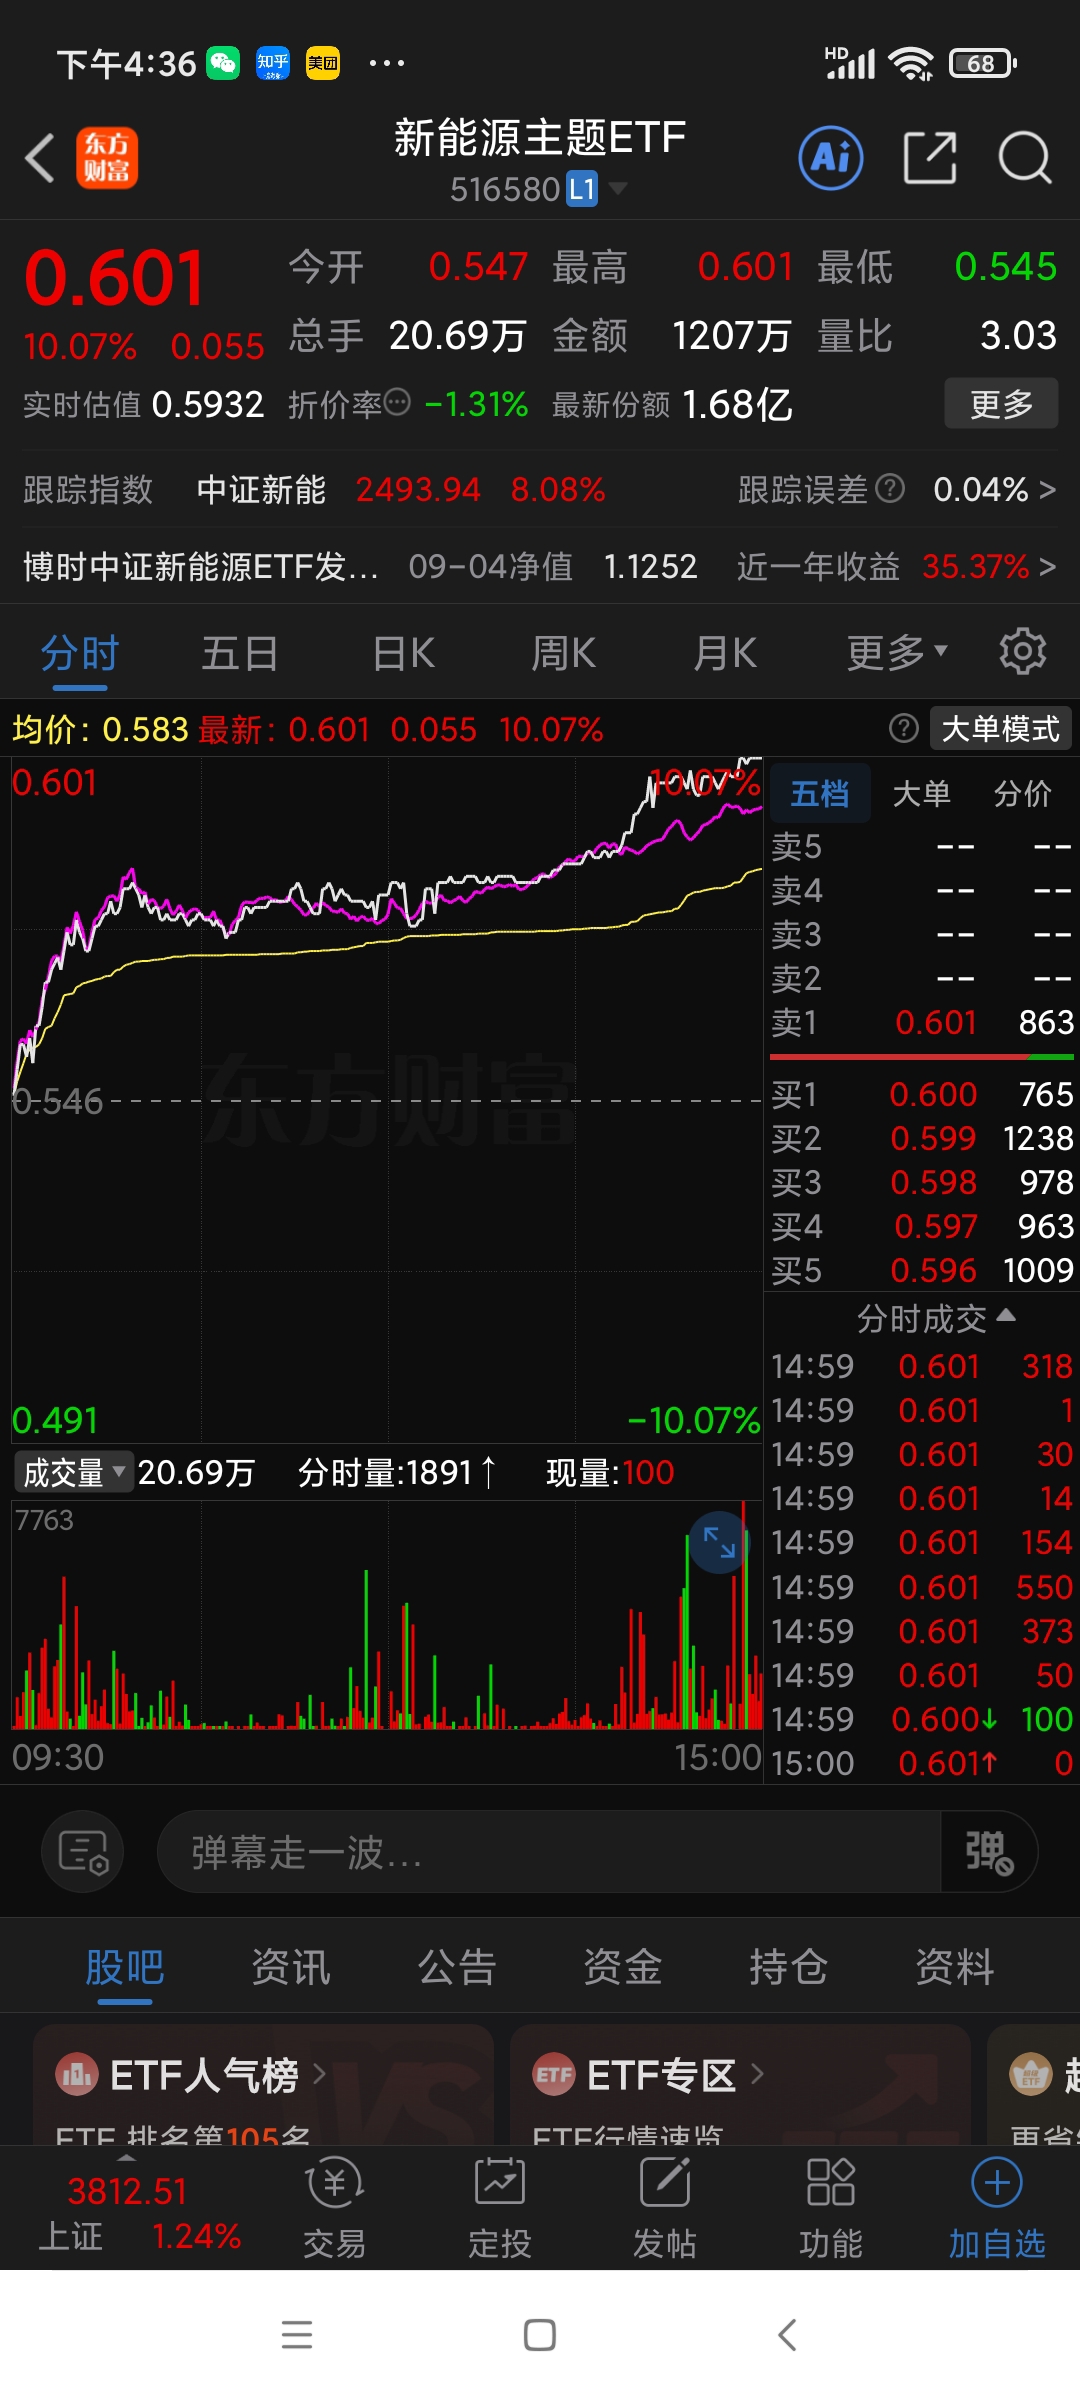Tap the L1 level badge
The width and height of the screenshot is (1080, 2400).
pos(582,188)
